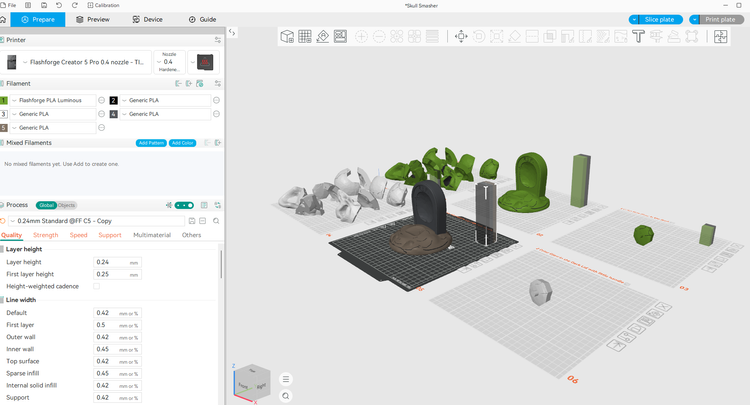This screenshot has height=405, width=750.
Task: Click the Auto orient toolbar icon
Action: pos(323,36)
